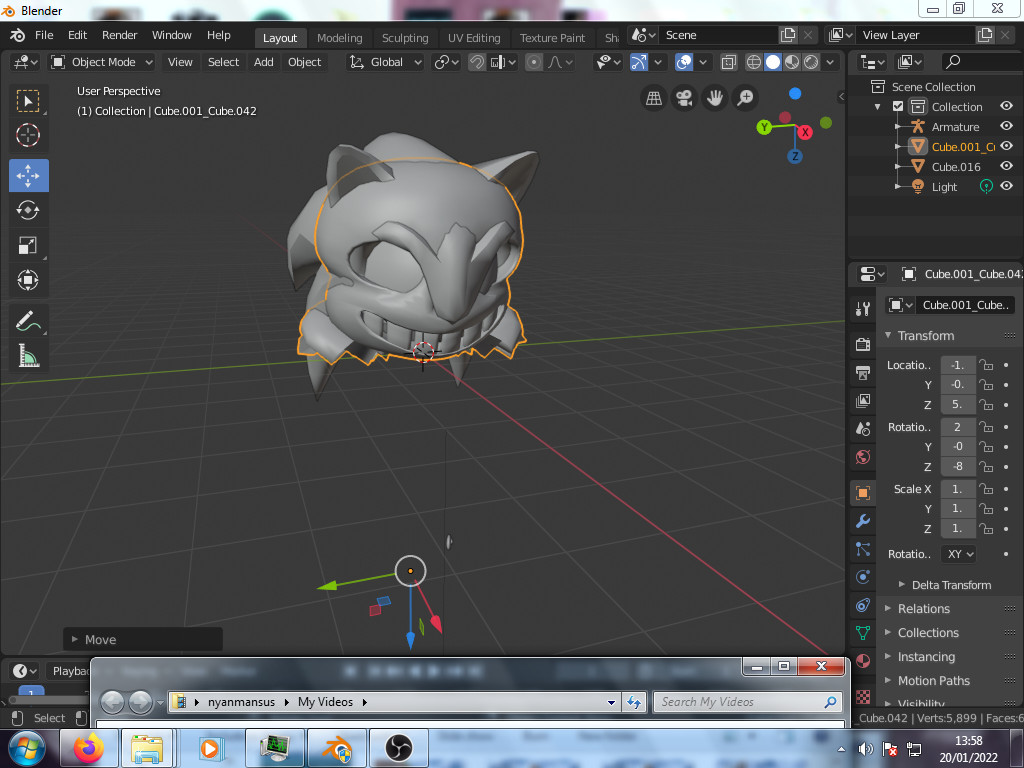
Task: Toggle visibility of Cube.016
Action: [x=1007, y=166]
